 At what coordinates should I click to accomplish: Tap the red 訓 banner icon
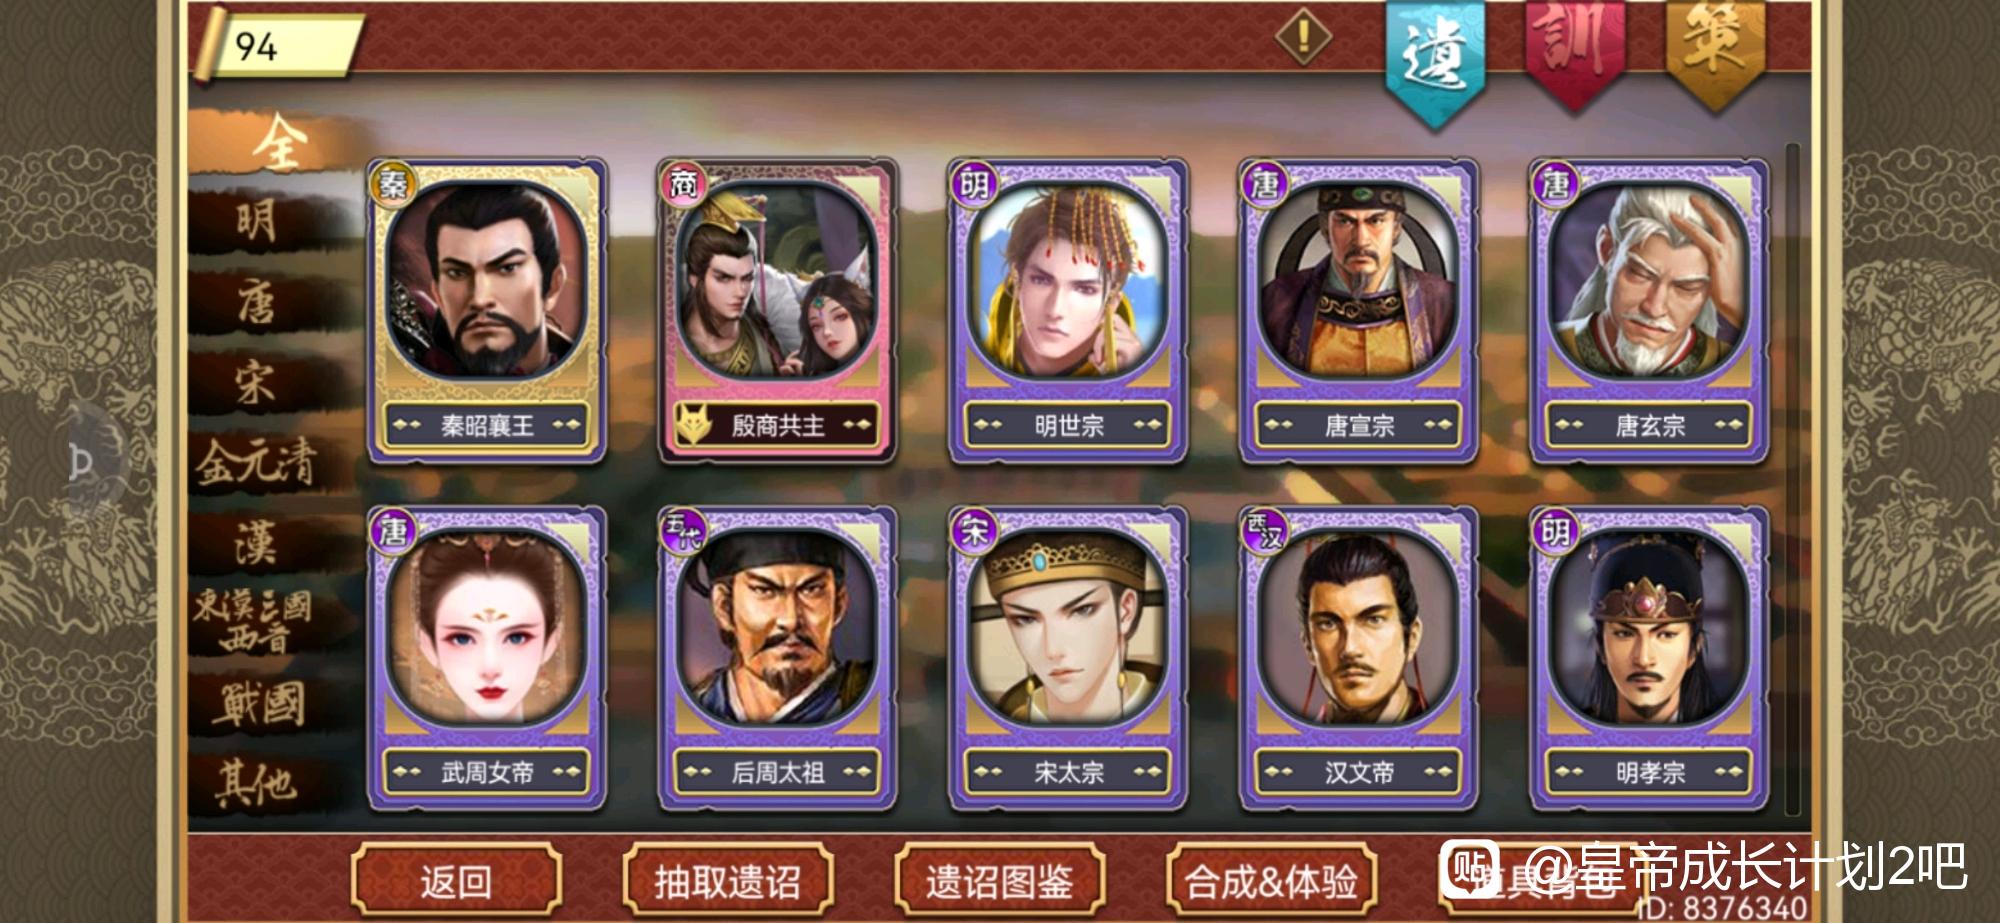[x=1576, y=52]
